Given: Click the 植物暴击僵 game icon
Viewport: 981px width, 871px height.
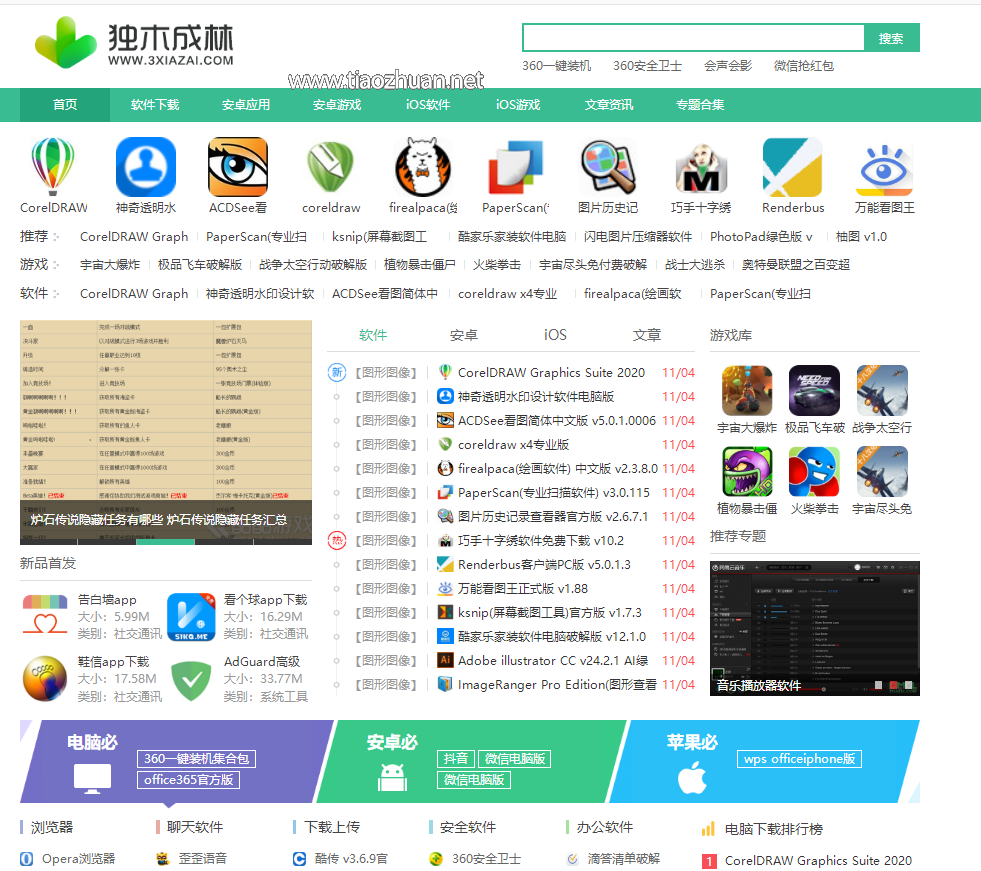Looking at the screenshot, I should pos(747,471).
